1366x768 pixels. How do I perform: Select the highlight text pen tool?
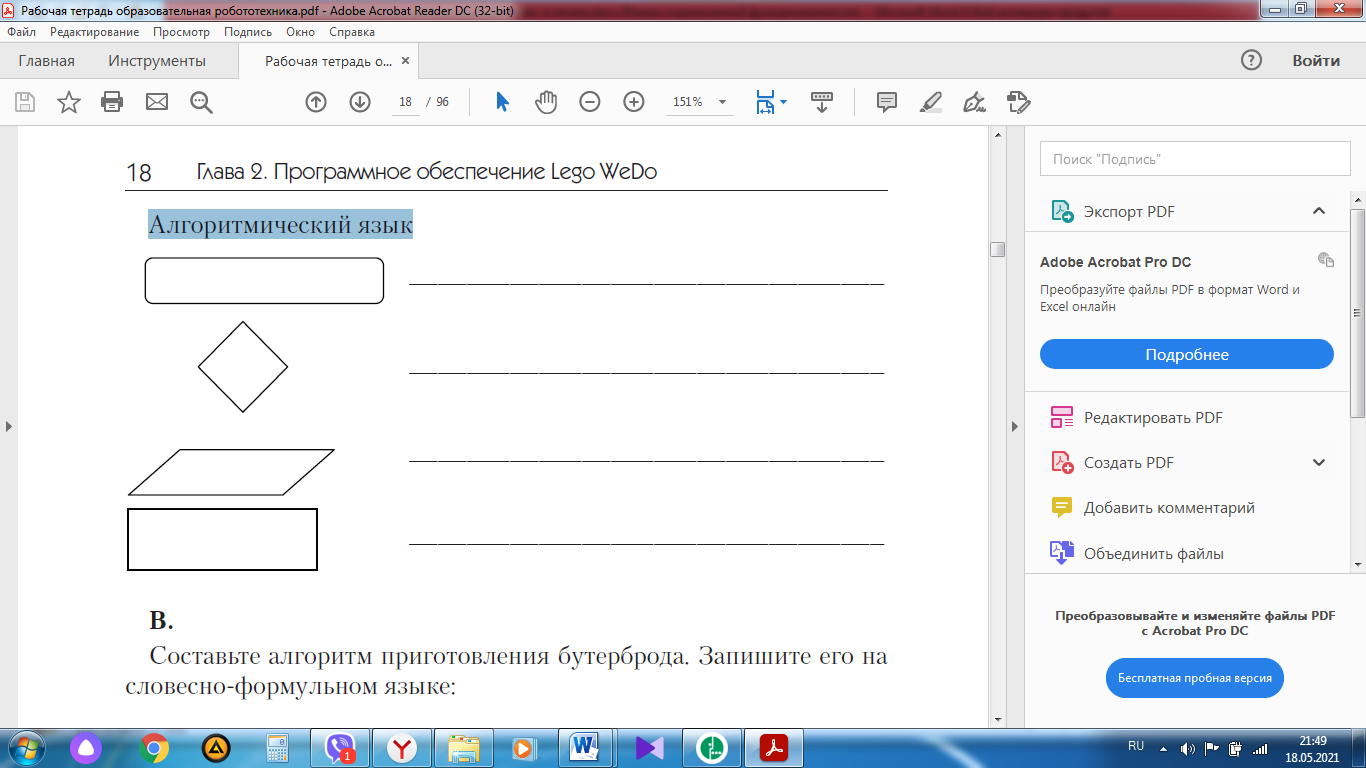tap(930, 102)
